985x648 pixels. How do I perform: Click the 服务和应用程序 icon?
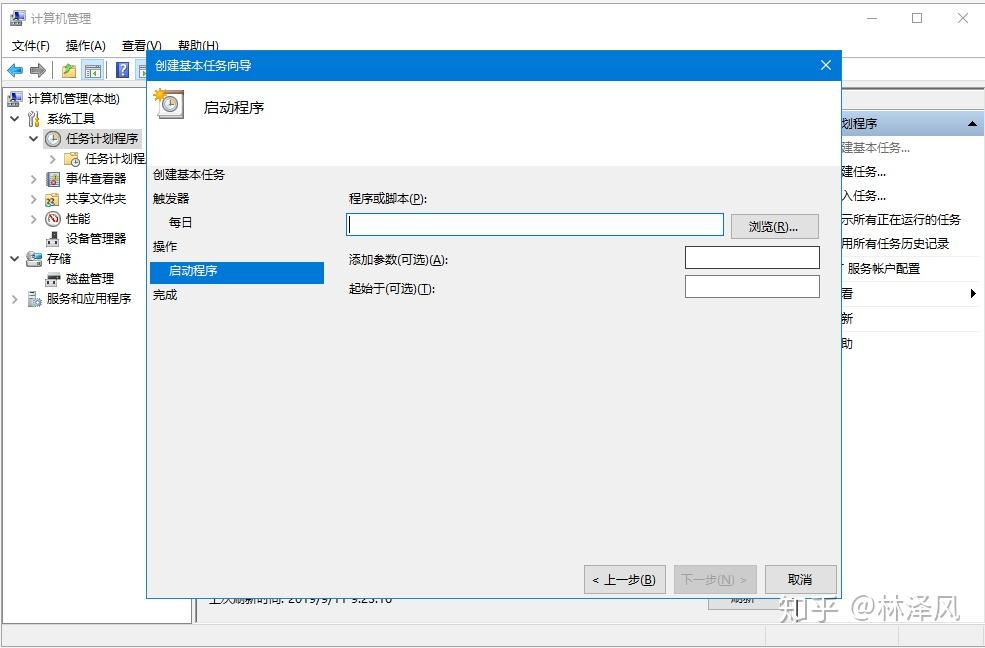(34, 299)
